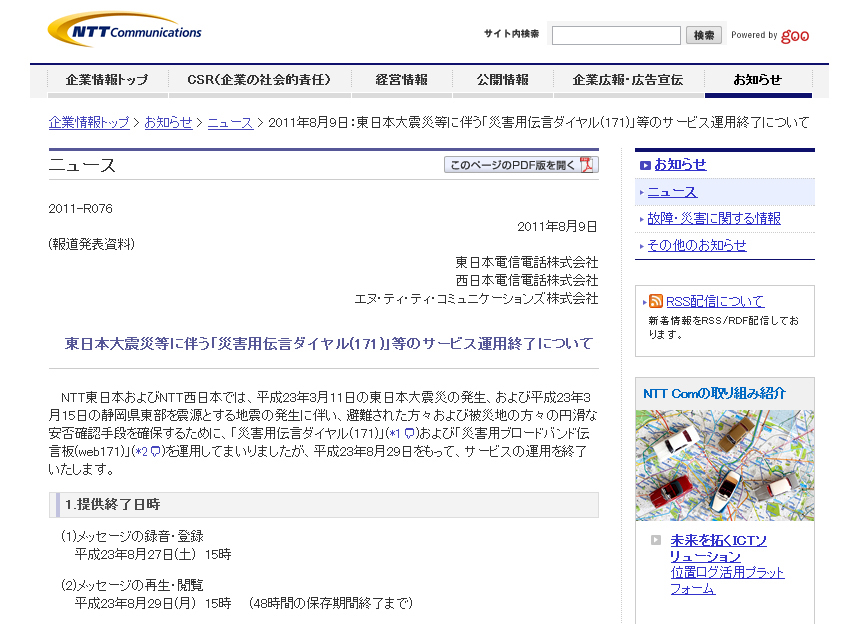The width and height of the screenshot is (863, 624).
Task: Open the 企業広報・広告宣伝 tab
Action: point(628,80)
